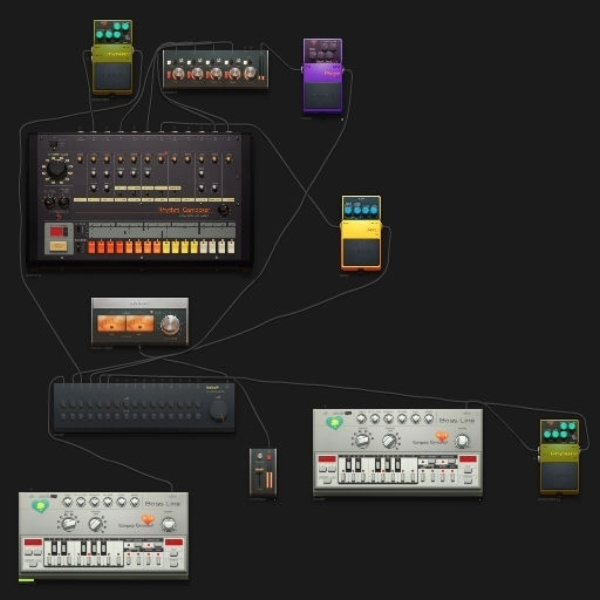Click the large master knob on the dark mixer
The height and width of the screenshot is (600, 600).
pyautogui.click(x=218, y=411)
